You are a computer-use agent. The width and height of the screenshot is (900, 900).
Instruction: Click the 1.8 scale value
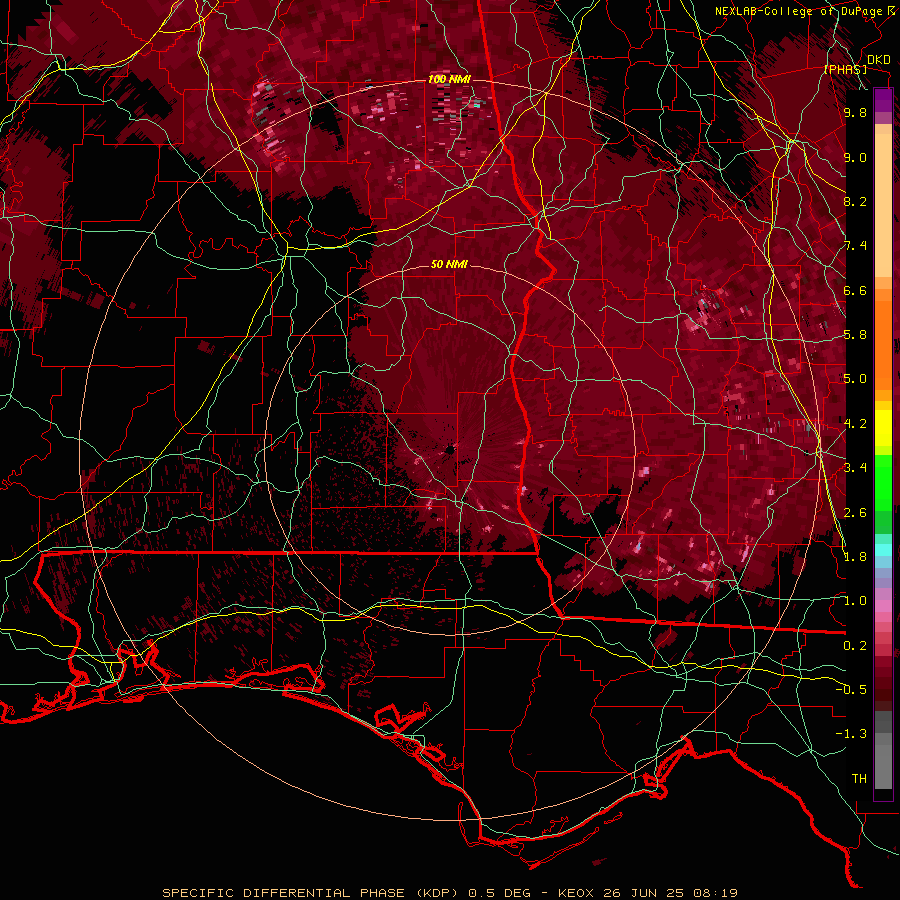pyautogui.click(x=855, y=557)
